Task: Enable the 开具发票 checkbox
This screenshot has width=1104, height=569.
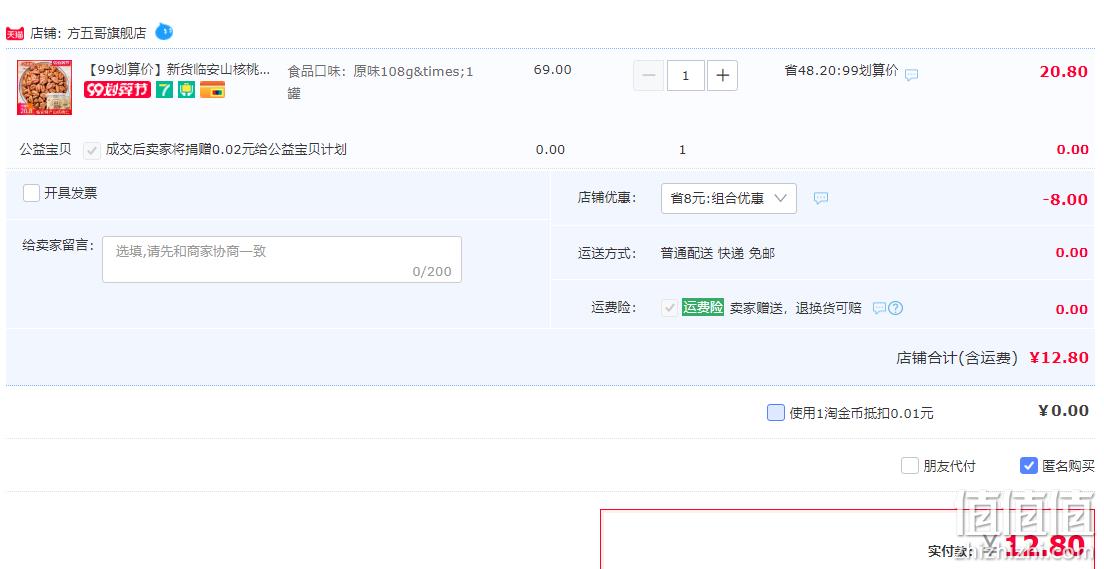Action: tap(31, 193)
